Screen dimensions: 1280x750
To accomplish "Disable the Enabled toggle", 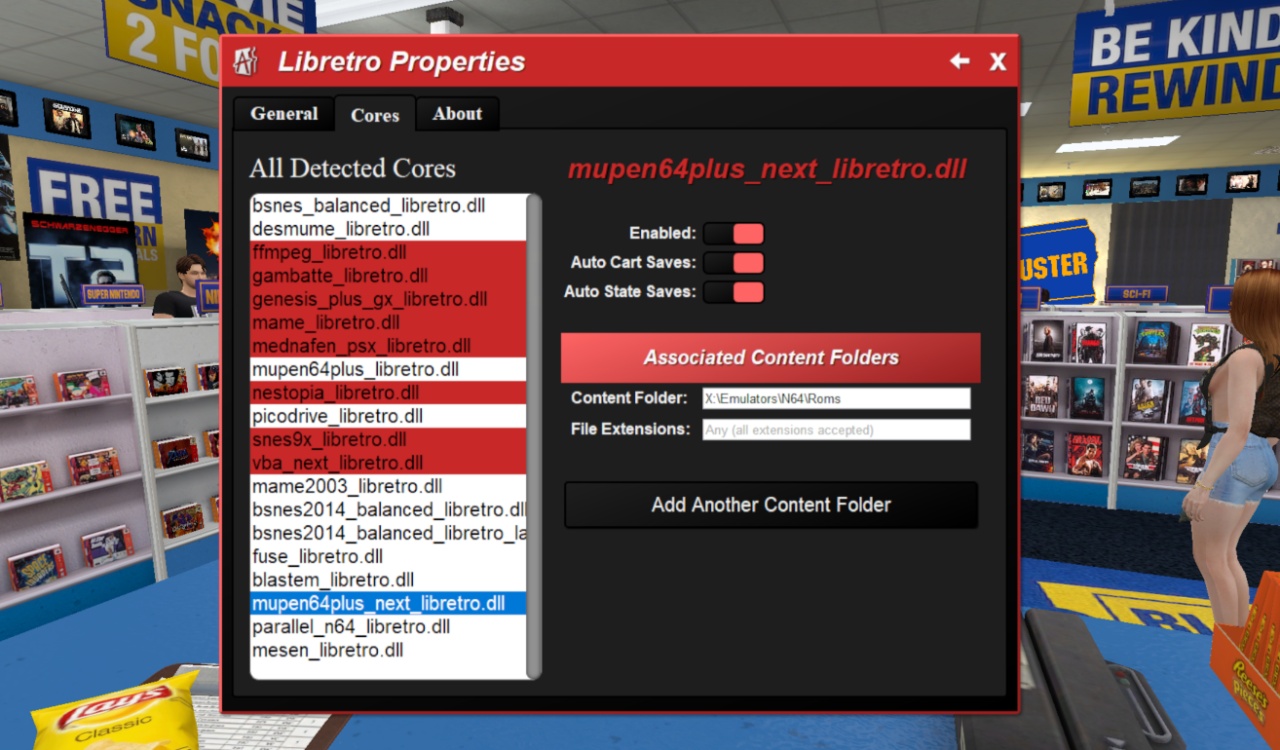I will pos(733,233).
